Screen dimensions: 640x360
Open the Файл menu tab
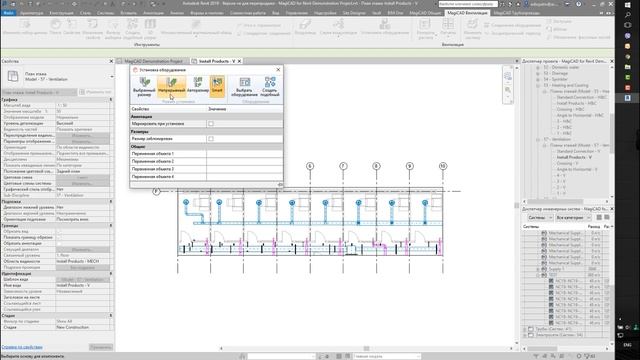(x=8, y=13)
